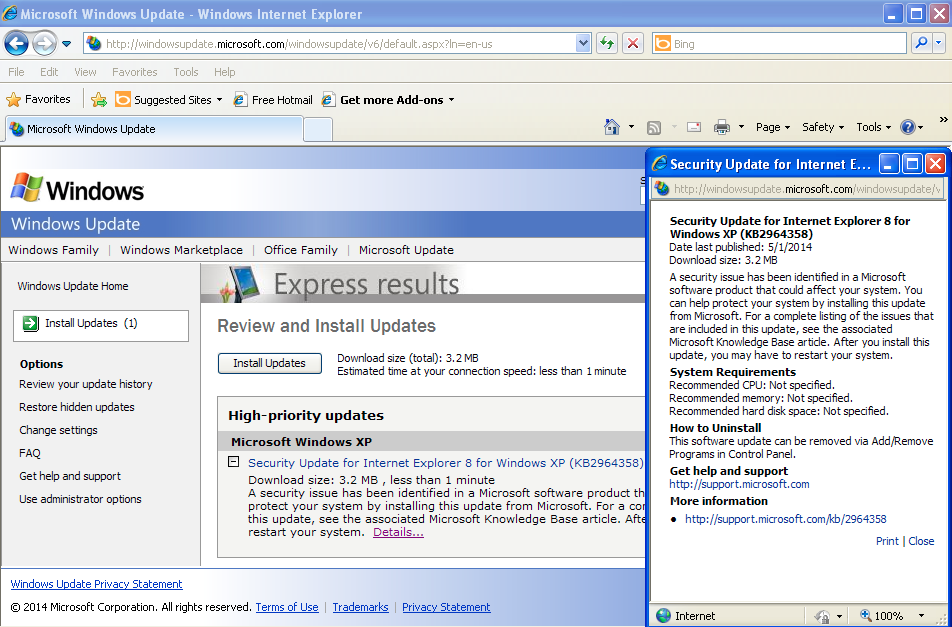This screenshot has width=952, height=627.
Task: Expand the address bar autocomplete dropdown
Action: pyautogui.click(x=583, y=44)
